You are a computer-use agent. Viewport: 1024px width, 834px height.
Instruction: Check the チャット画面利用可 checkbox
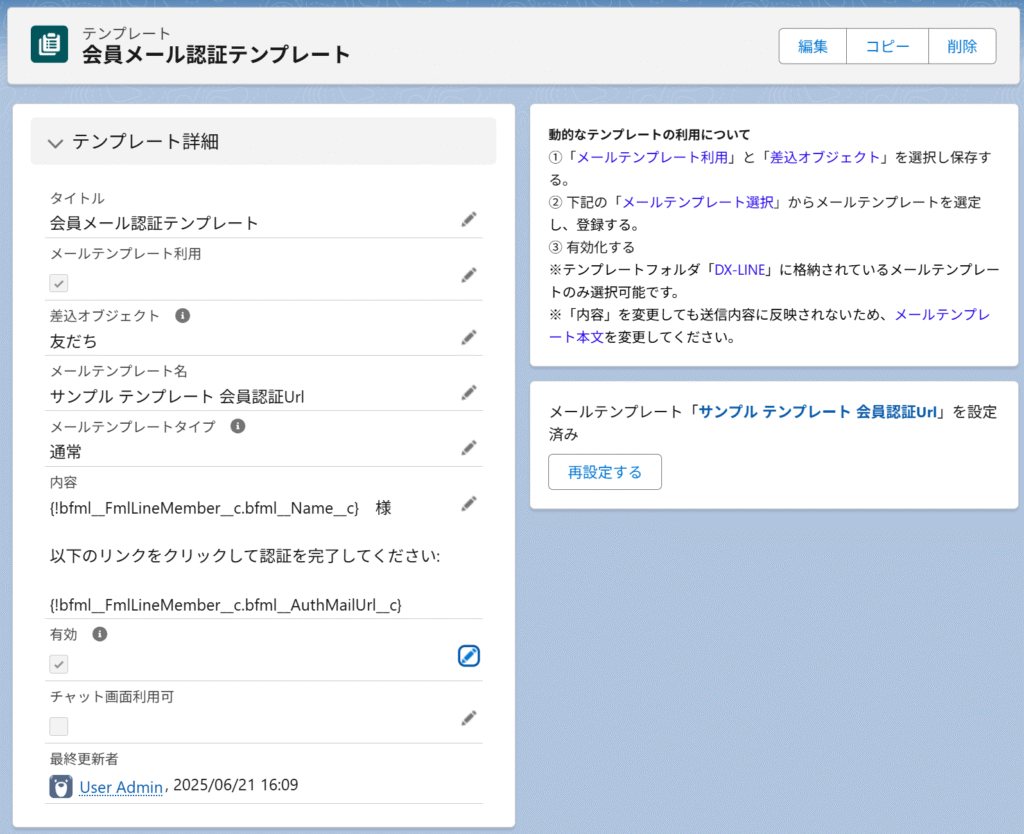point(60,726)
